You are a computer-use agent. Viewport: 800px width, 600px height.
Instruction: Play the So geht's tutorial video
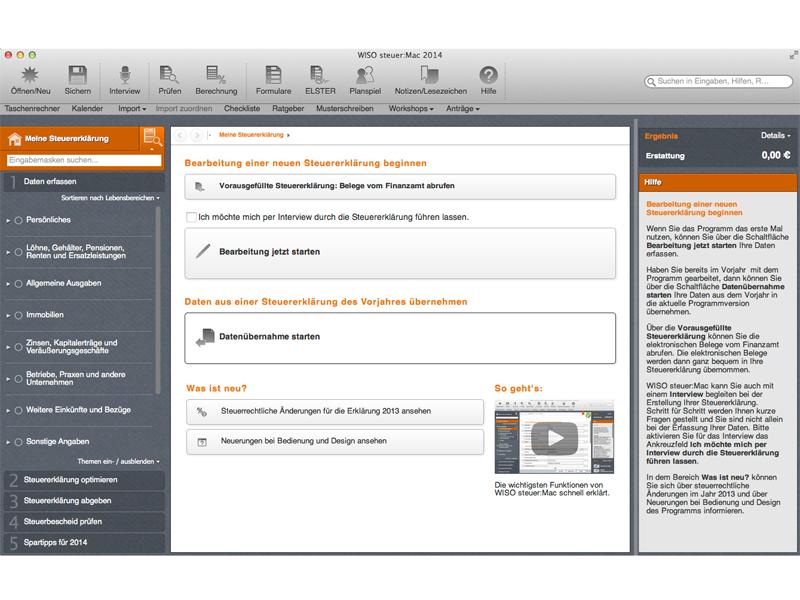pyautogui.click(x=554, y=437)
